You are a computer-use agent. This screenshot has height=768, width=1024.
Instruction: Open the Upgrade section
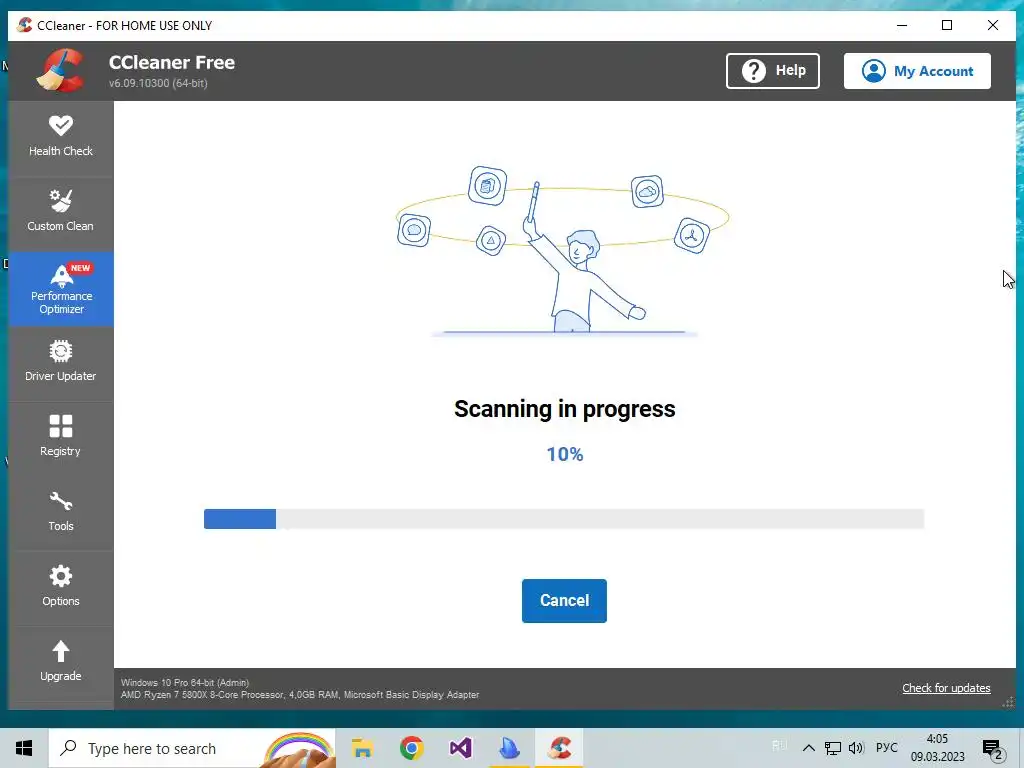[x=61, y=664]
